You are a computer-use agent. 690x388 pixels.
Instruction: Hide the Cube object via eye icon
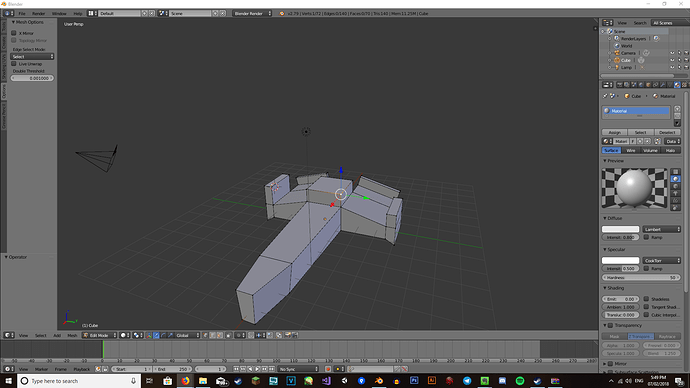click(x=672, y=60)
